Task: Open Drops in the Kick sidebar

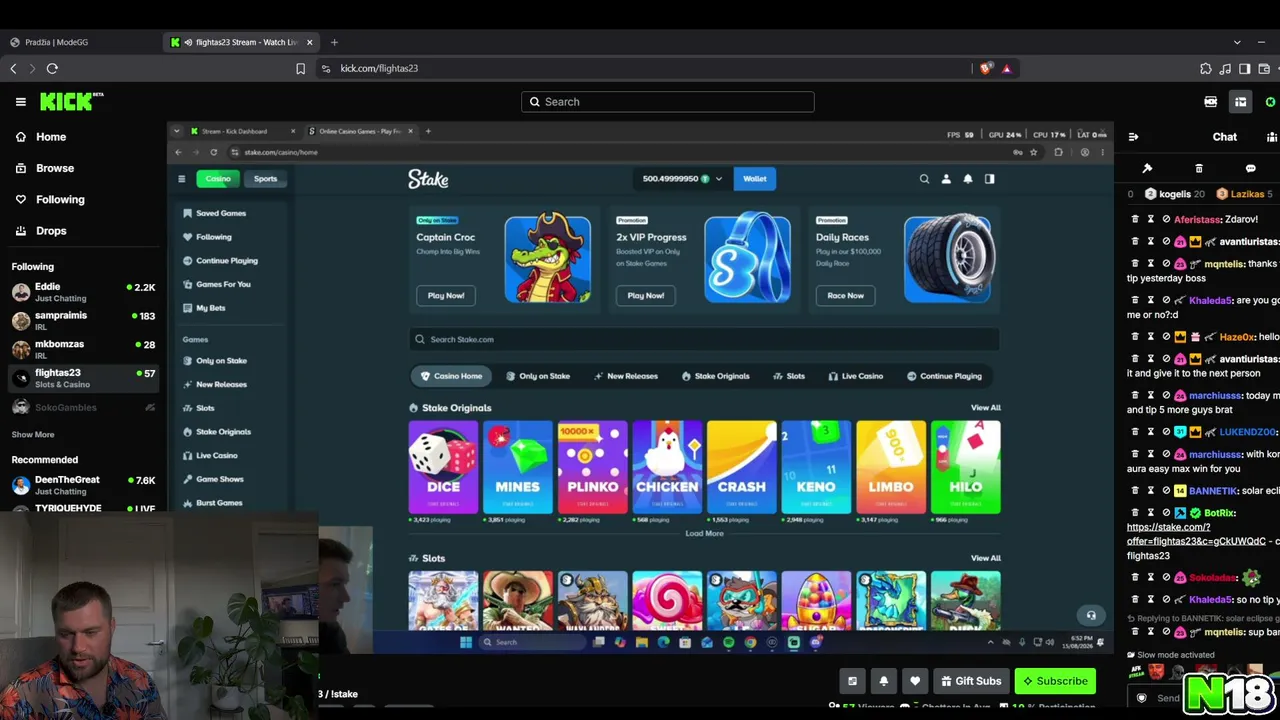Action: coord(51,231)
